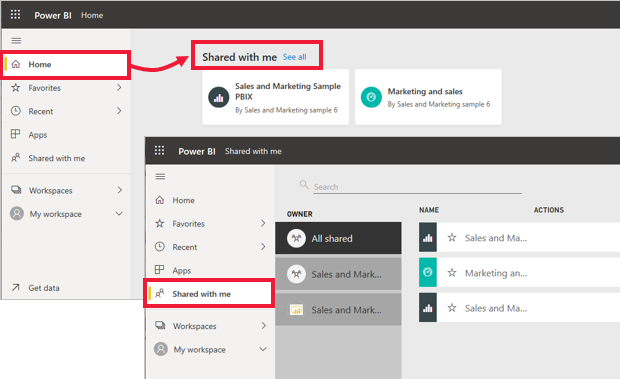This screenshot has height=379, width=620.
Task: Open Get data in back window
Action: (66, 288)
